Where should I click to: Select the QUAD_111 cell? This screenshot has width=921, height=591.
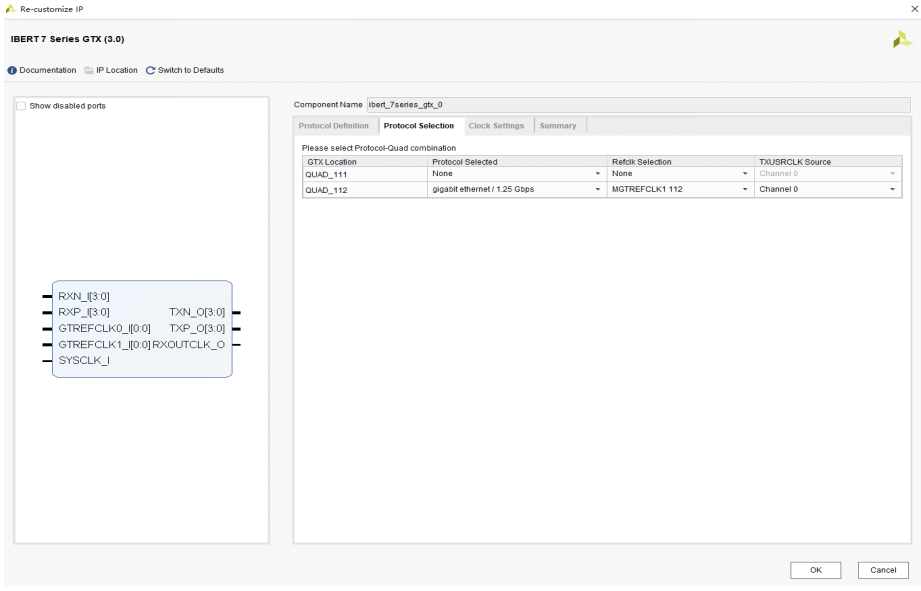[365, 174]
